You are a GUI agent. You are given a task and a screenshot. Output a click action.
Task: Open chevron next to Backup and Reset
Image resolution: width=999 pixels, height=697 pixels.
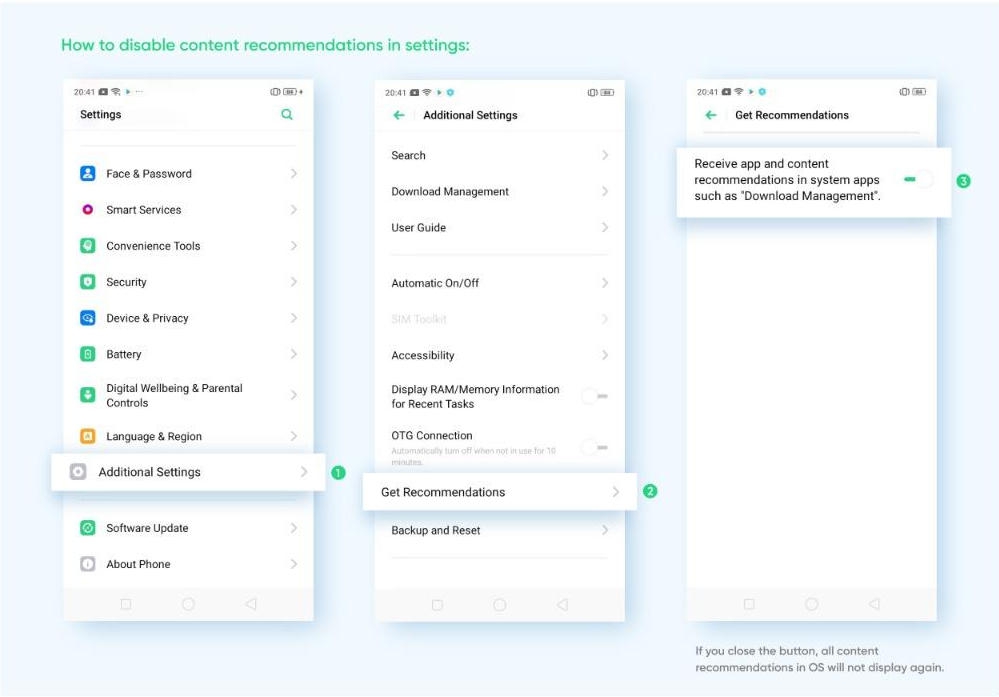[605, 530]
